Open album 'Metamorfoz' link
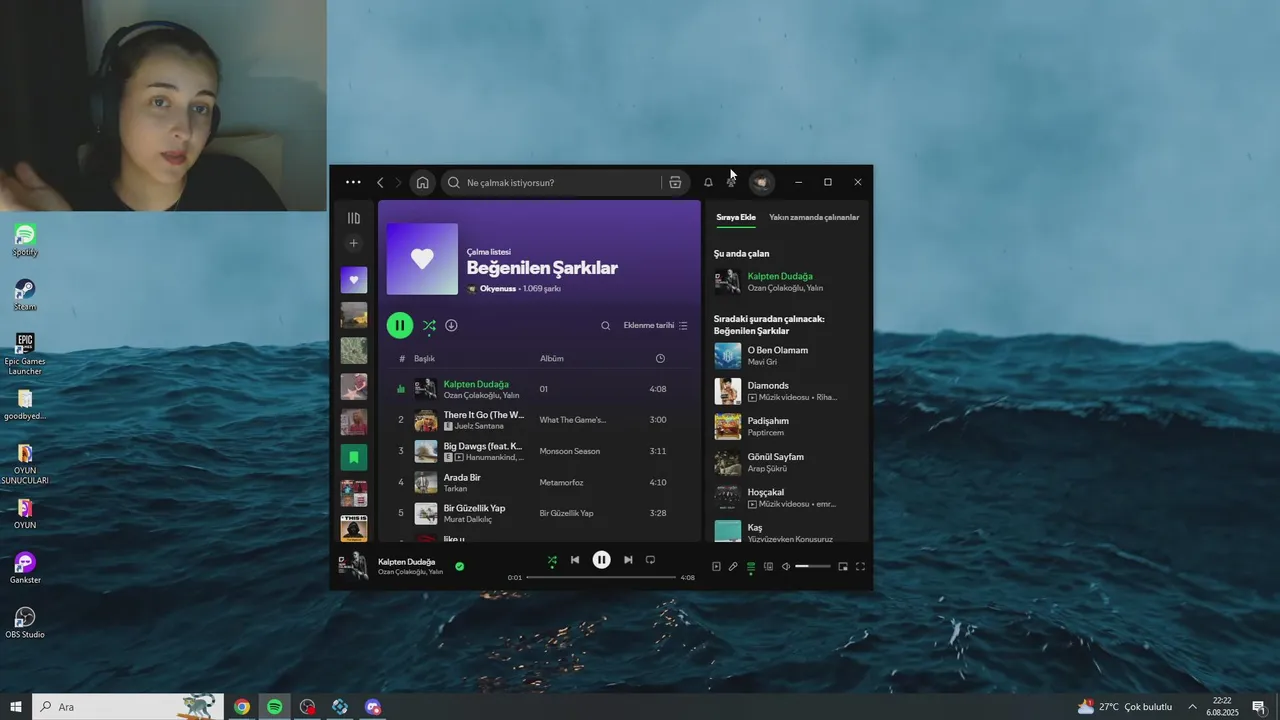 [x=561, y=482]
